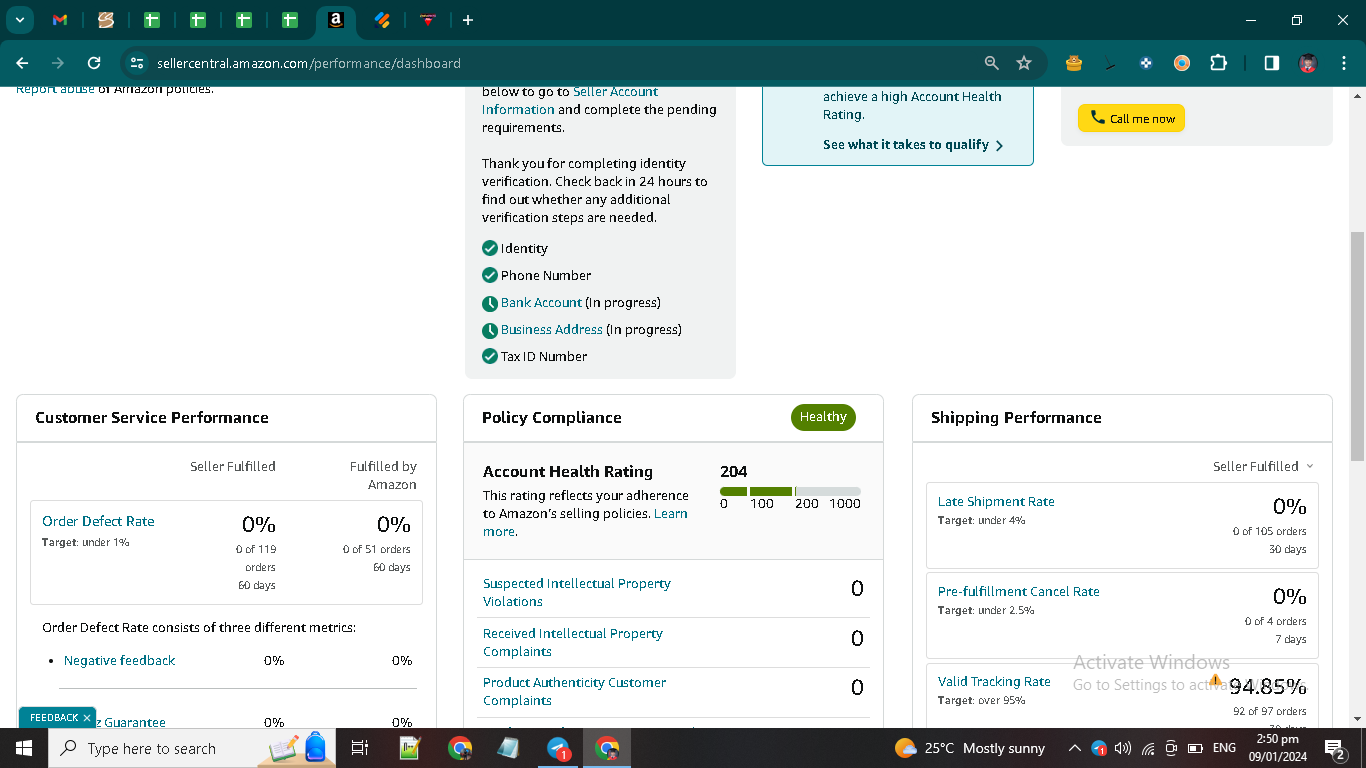
Task: Open the Late Shipment Rate link
Action: click(996, 501)
